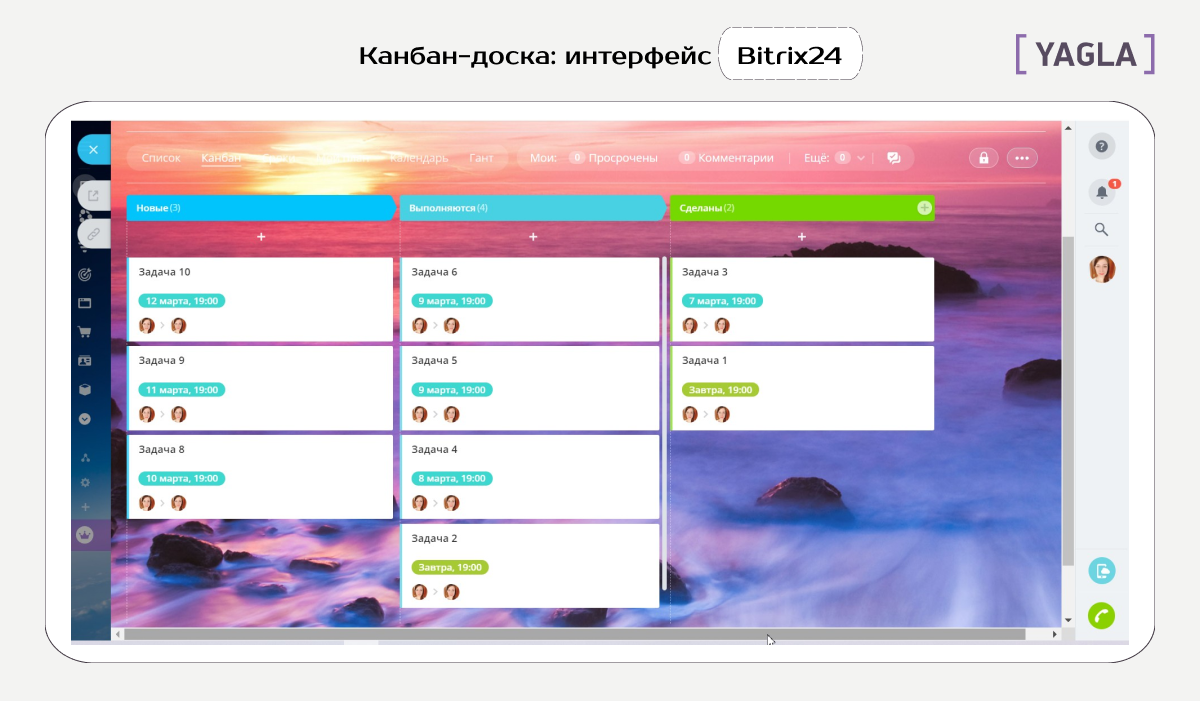Click the horizontal scrollbar right arrow
This screenshot has width=1200, height=701.
coord(1054,634)
